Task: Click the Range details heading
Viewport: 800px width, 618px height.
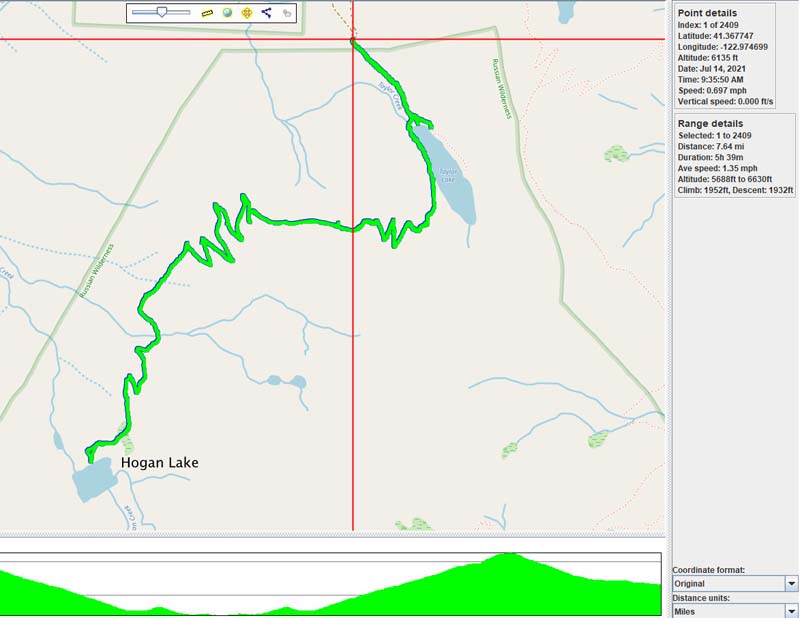Action: pyautogui.click(x=710, y=123)
